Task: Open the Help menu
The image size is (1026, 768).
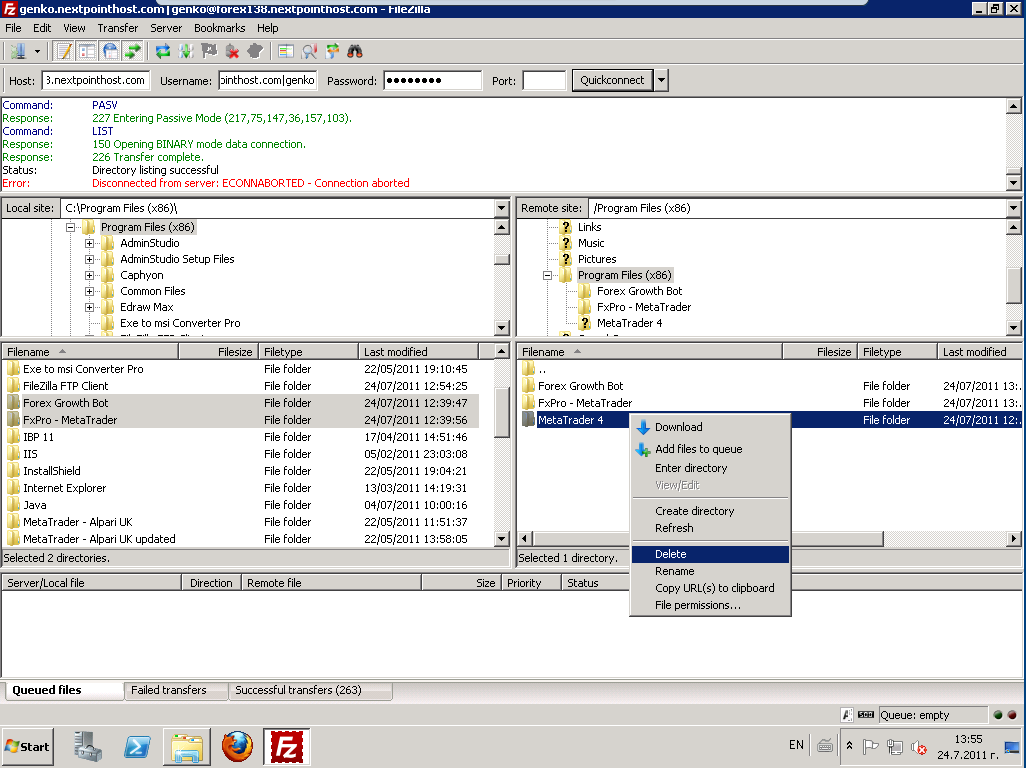Action: tap(268, 28)
